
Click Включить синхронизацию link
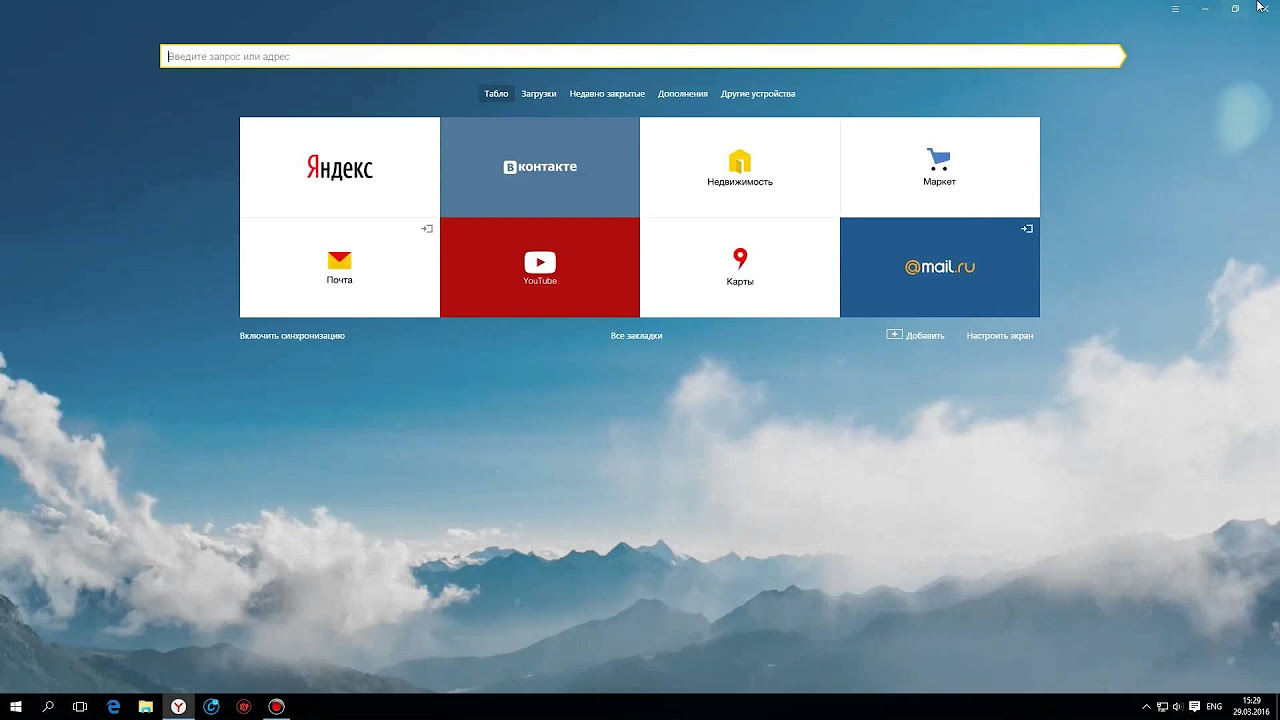[292, 336]
